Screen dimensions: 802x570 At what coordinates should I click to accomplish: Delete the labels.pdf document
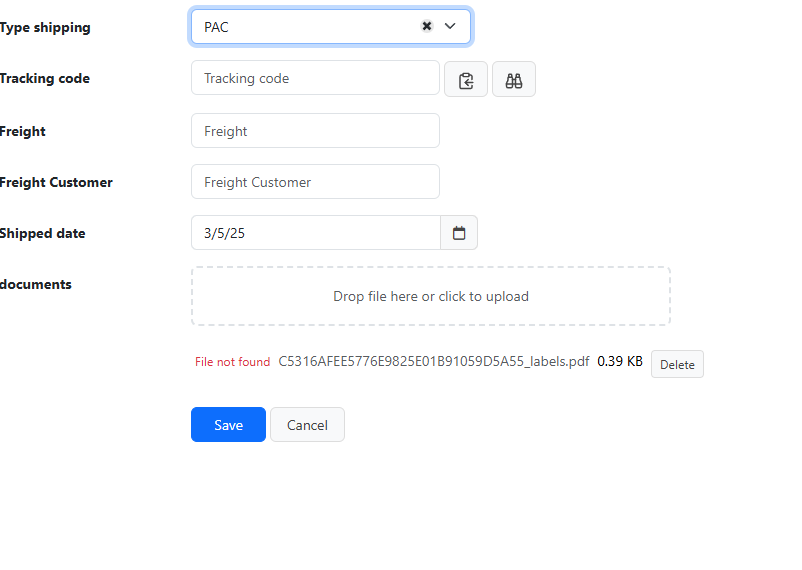point(677,364)
